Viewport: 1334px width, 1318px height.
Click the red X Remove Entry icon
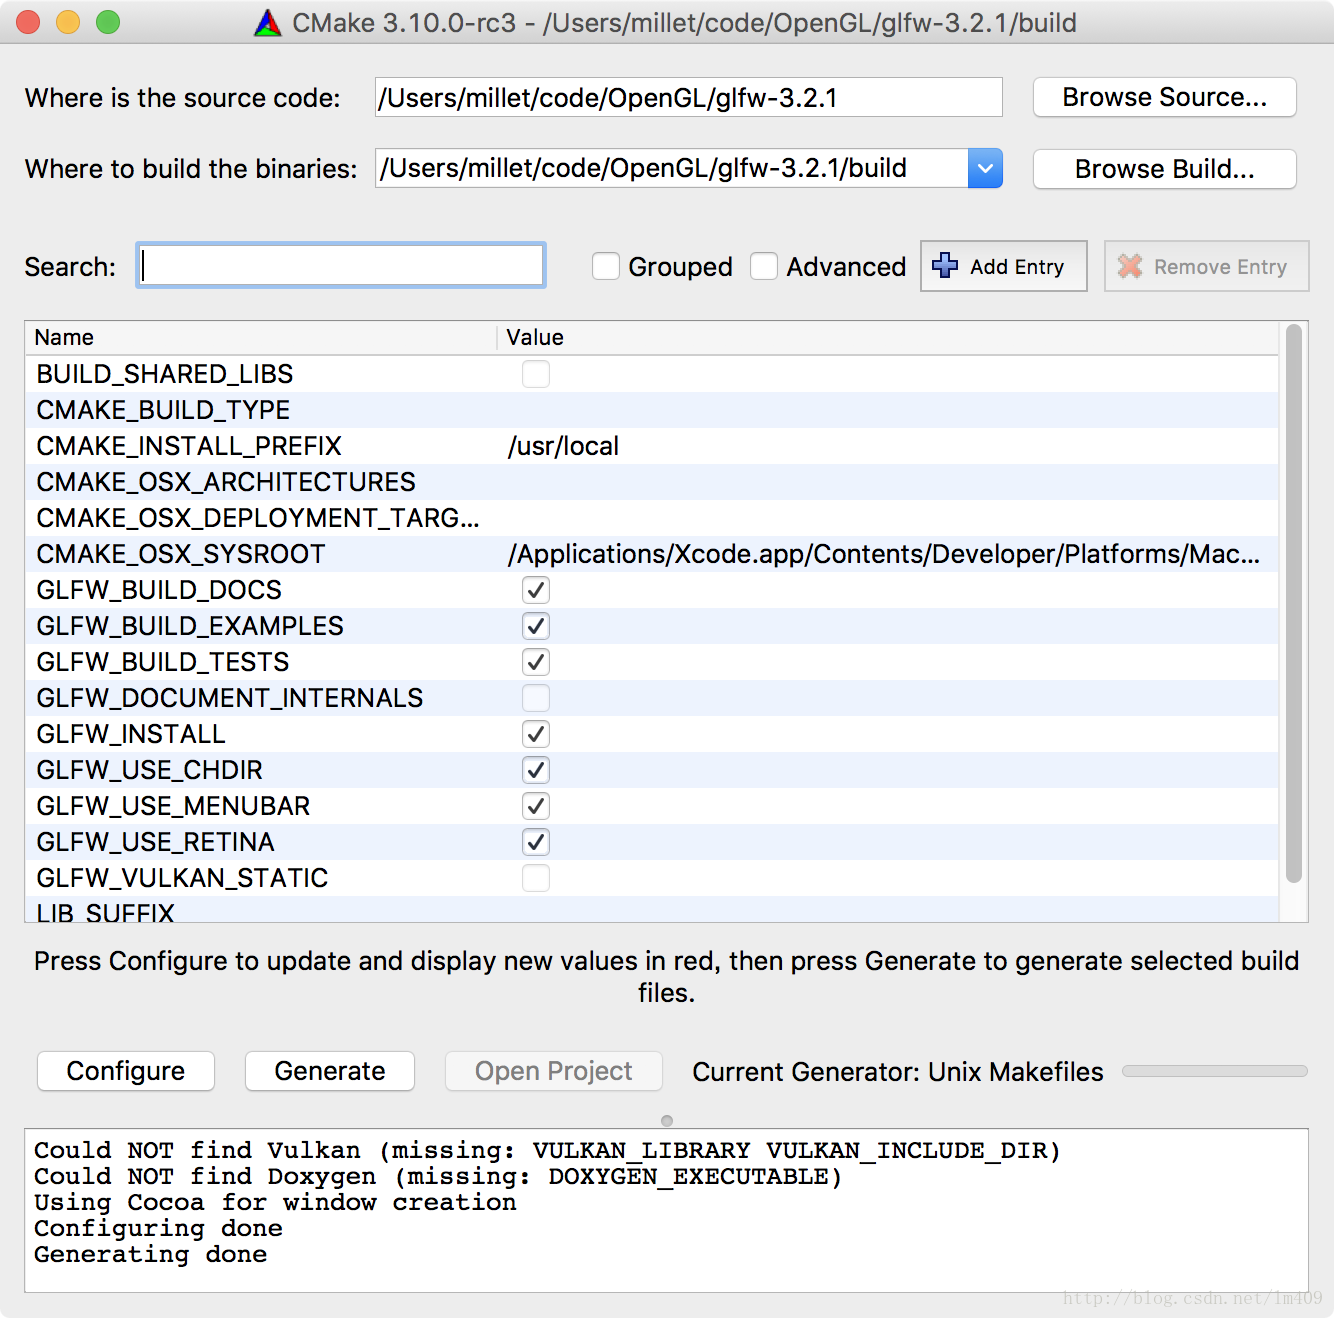click(x=1130, y=266)
